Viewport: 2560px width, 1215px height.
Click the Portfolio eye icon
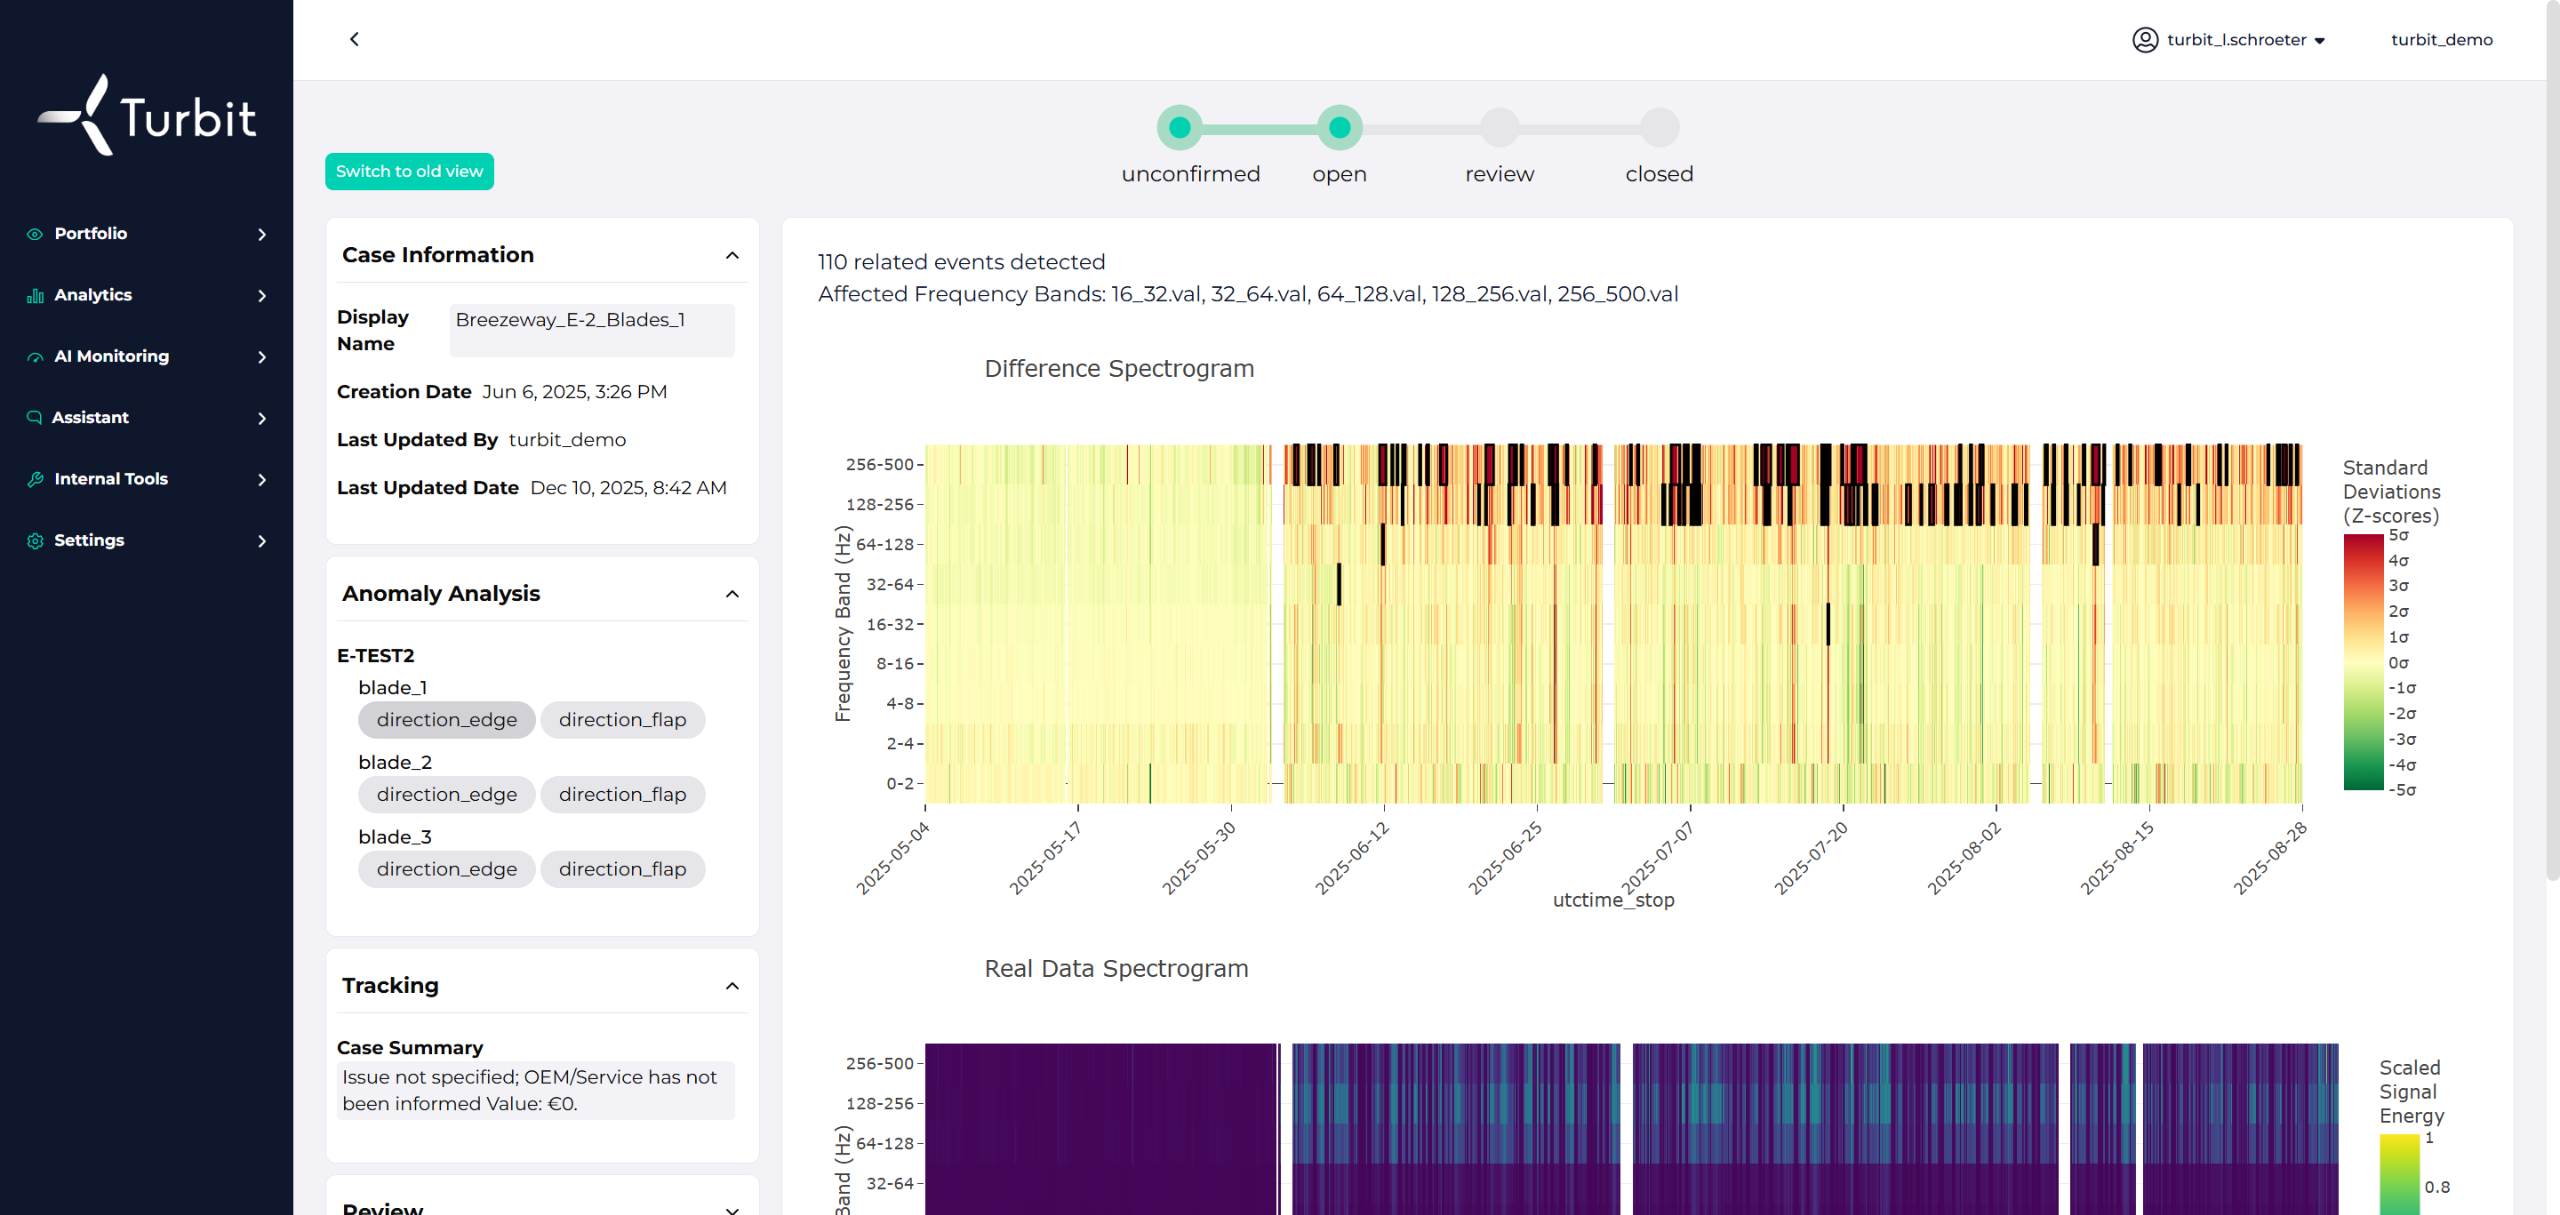click(35, 234)
